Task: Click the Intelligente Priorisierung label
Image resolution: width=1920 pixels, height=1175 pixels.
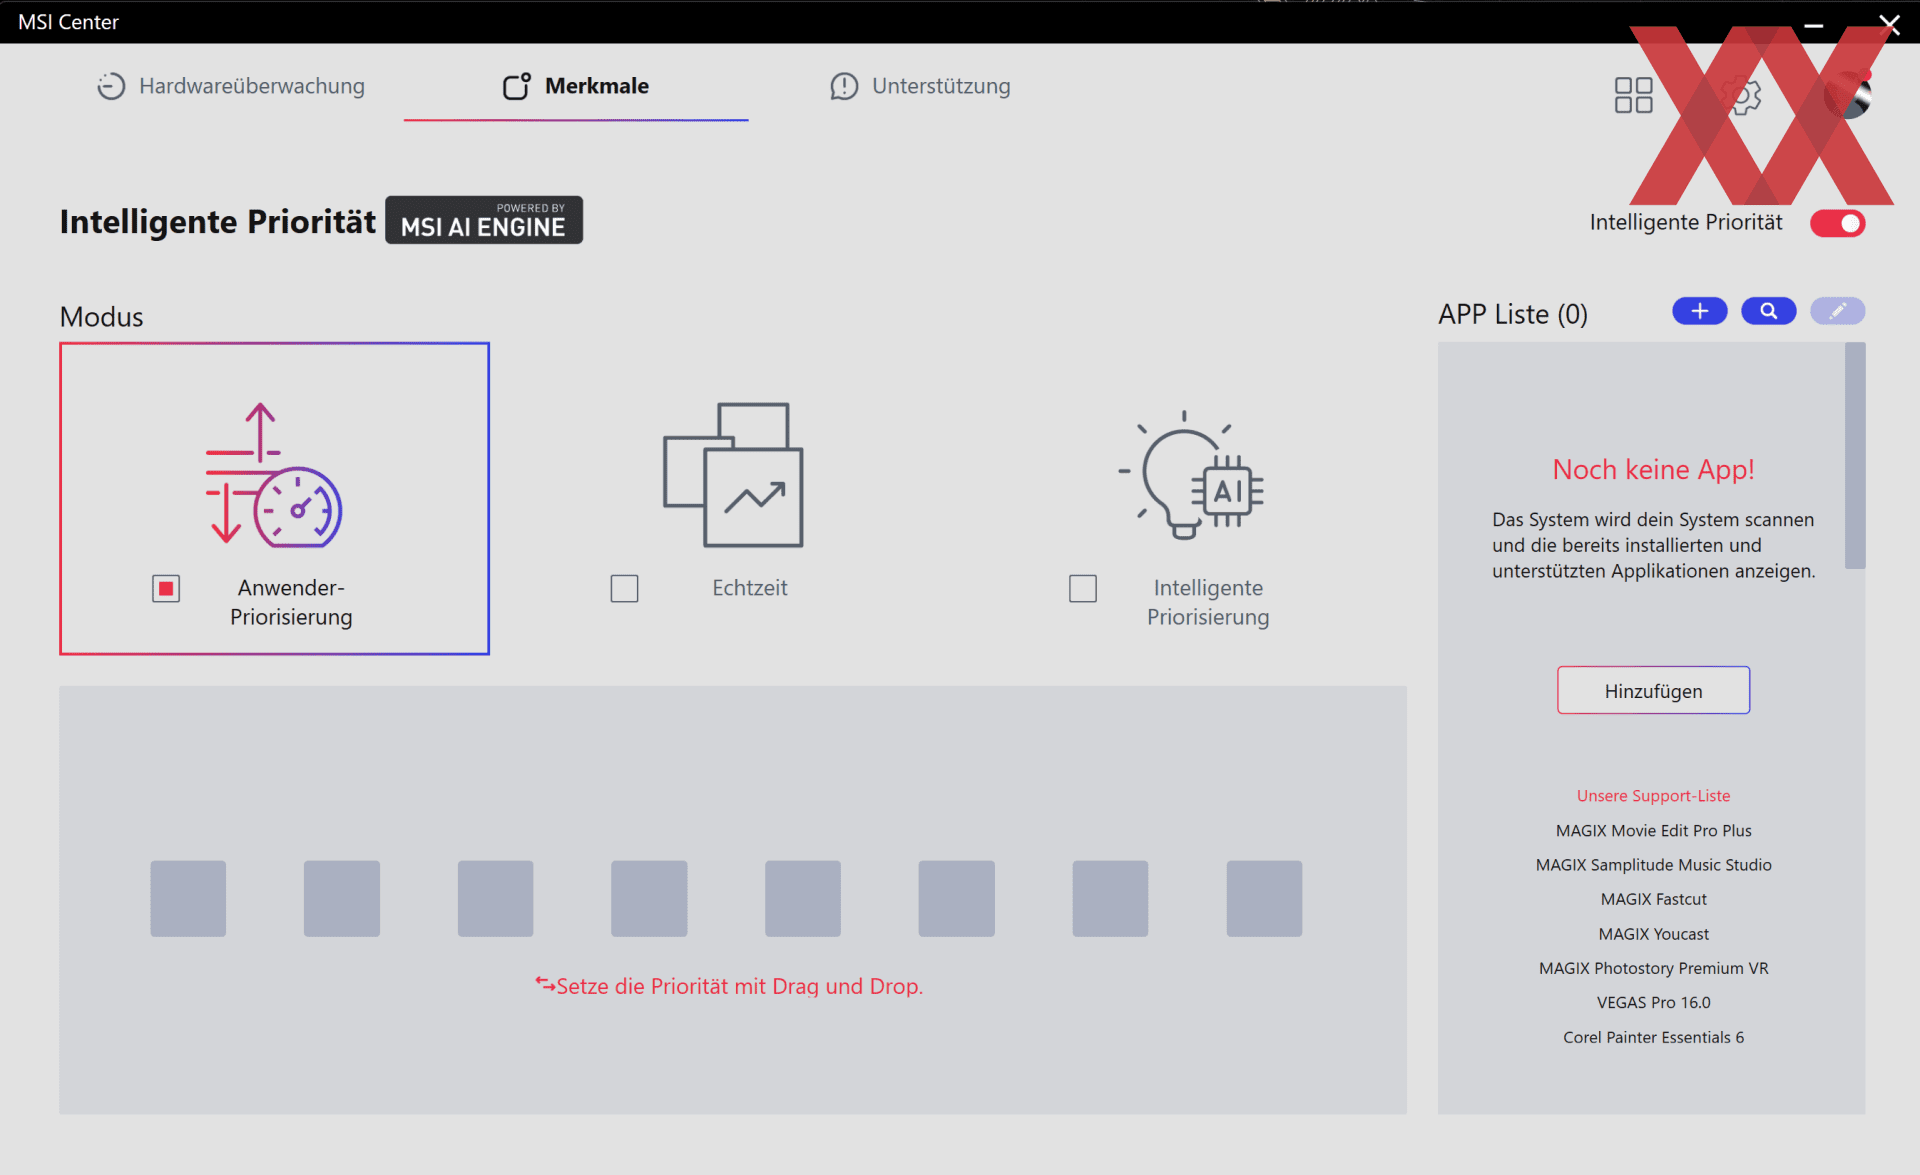Action: 1208,602
